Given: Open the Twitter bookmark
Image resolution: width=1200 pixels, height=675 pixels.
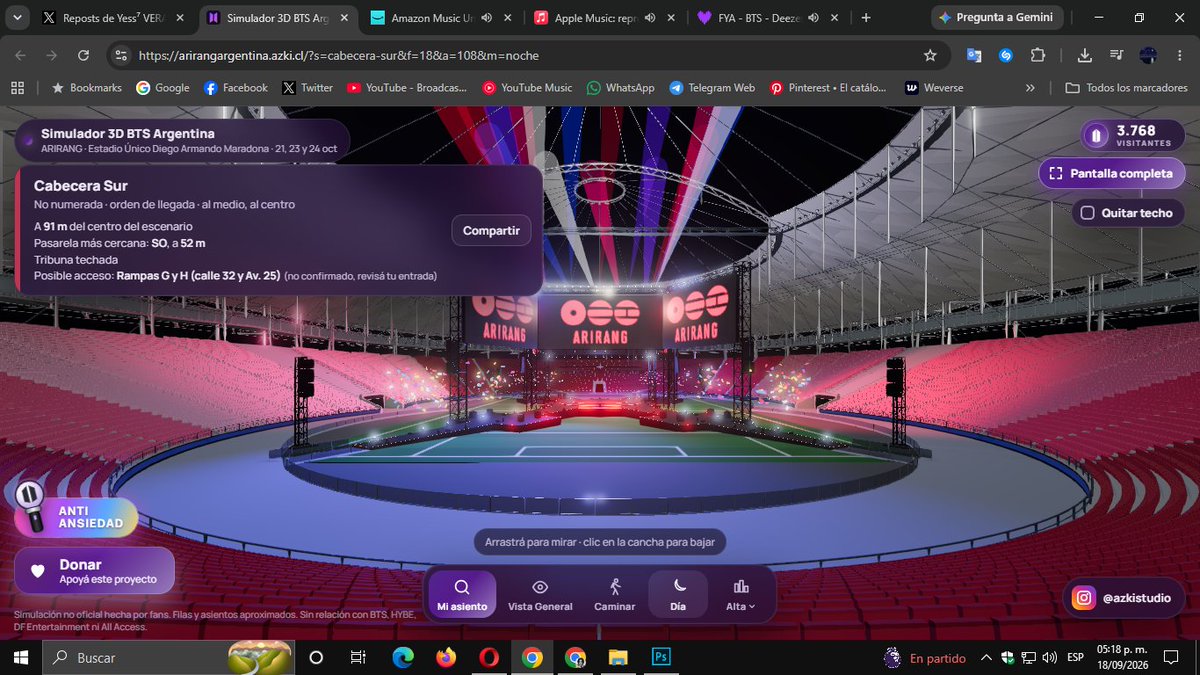Looking at the screenshot, I should pos(307,88).
